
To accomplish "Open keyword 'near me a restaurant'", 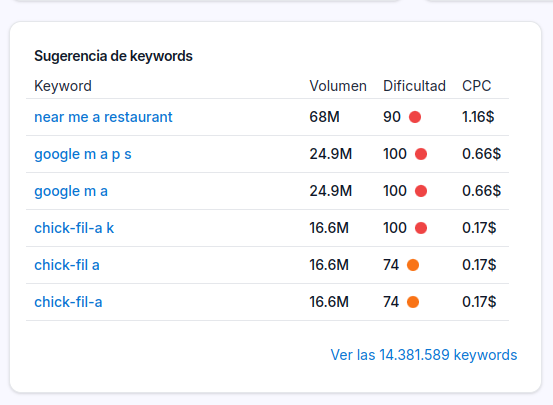I will pyautogui.click(x=103, y=117).
